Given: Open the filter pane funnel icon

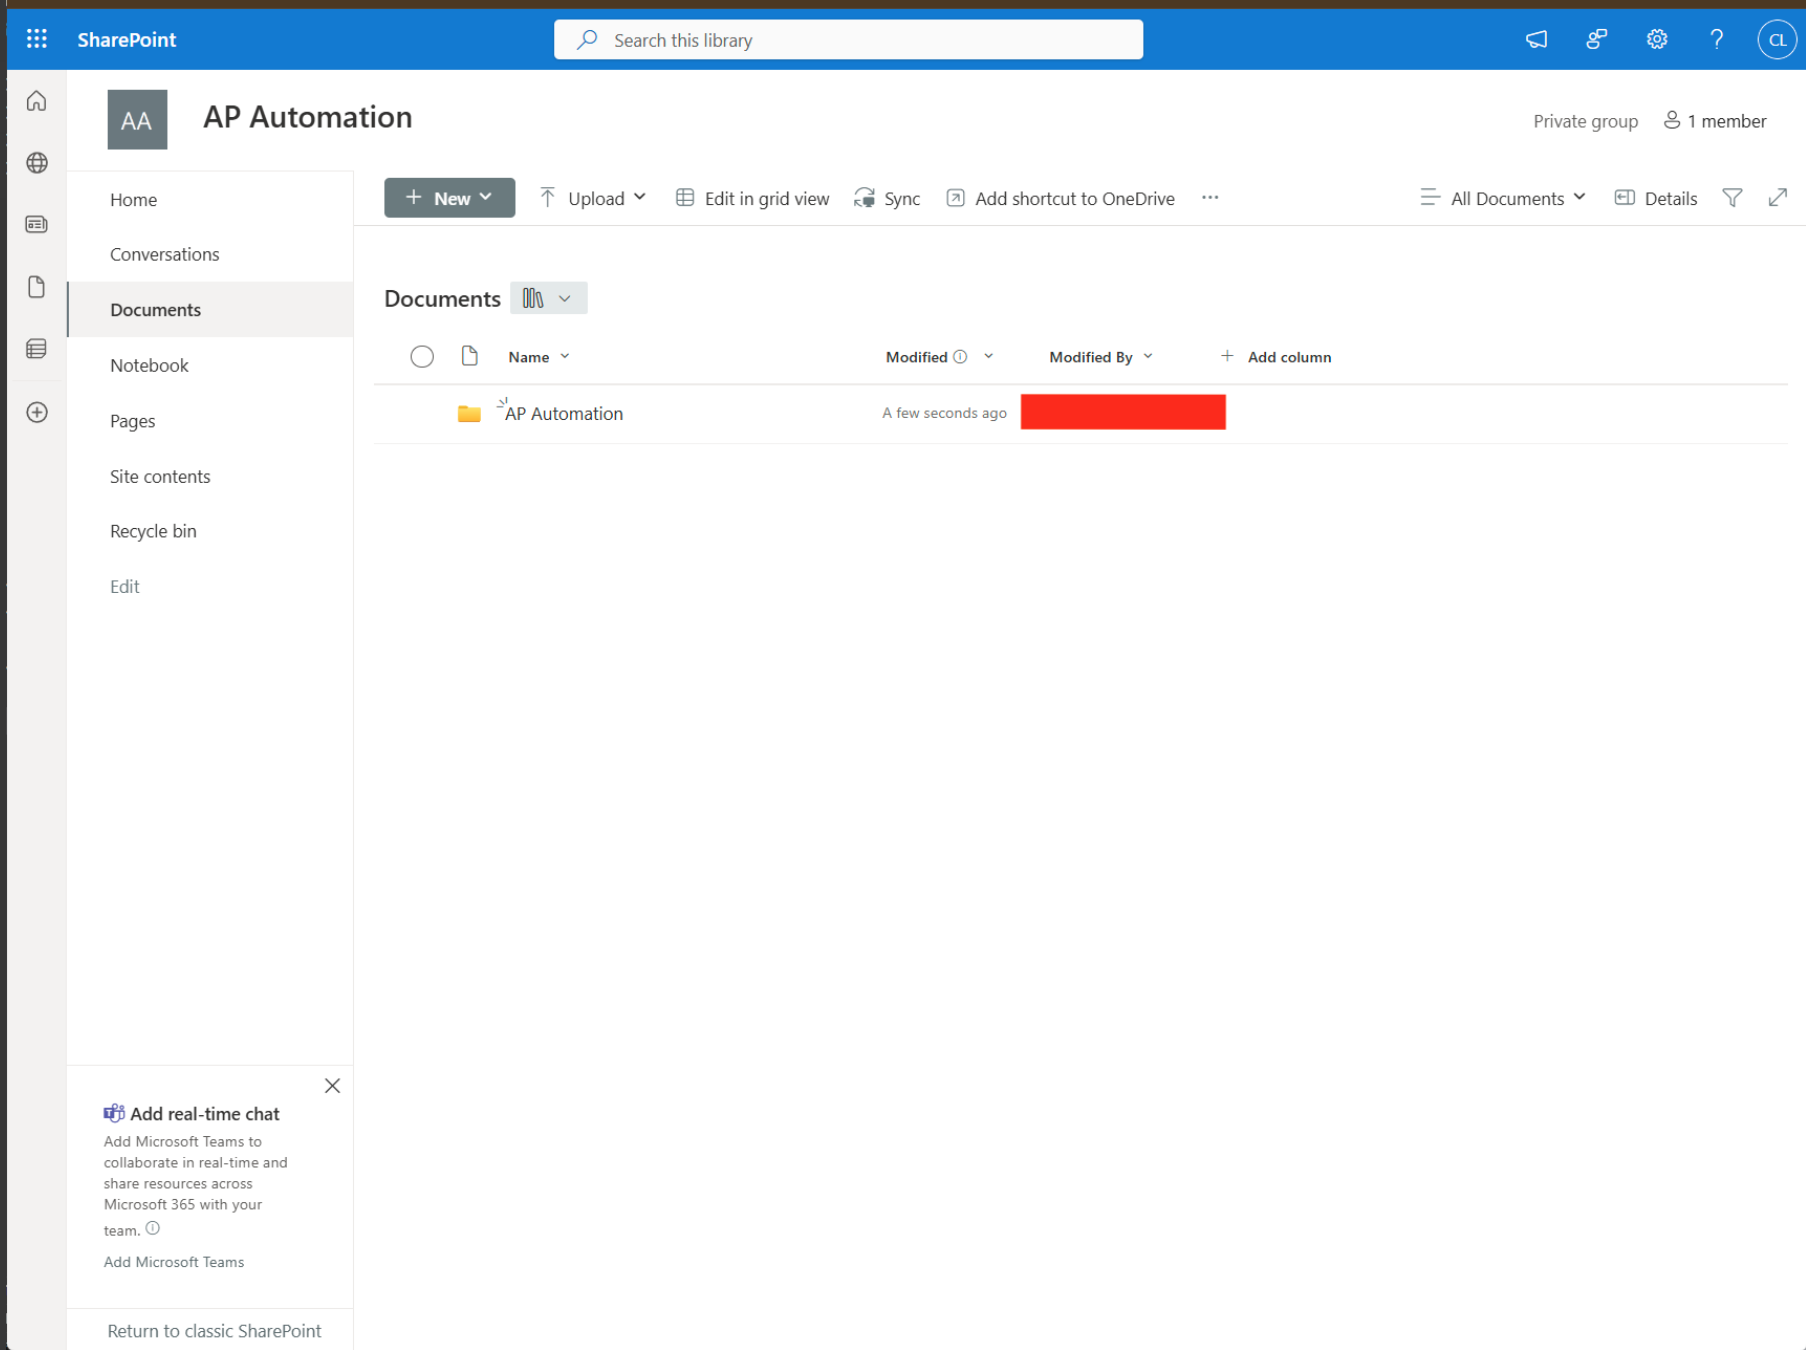Looking at the screenshot, I should tap(1732, 198).
